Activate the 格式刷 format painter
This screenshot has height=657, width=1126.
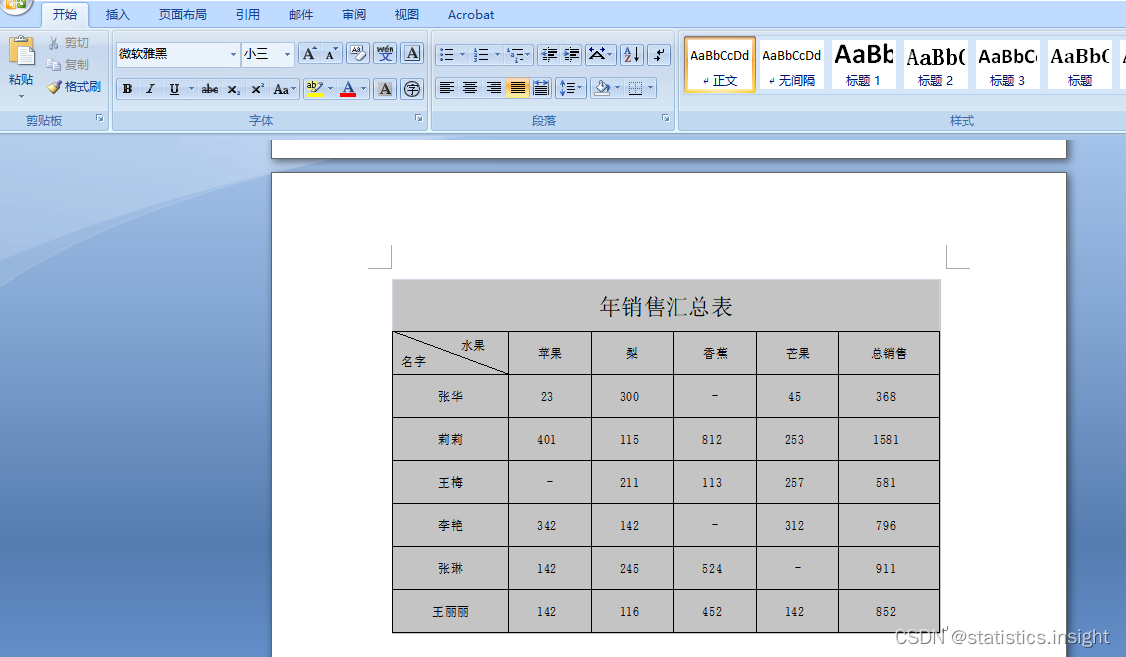coord(74,87)
